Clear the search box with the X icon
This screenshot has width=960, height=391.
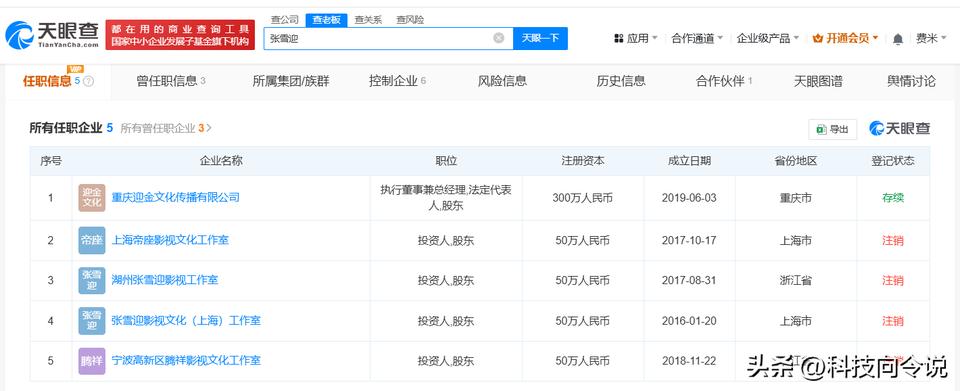(498, 38)
